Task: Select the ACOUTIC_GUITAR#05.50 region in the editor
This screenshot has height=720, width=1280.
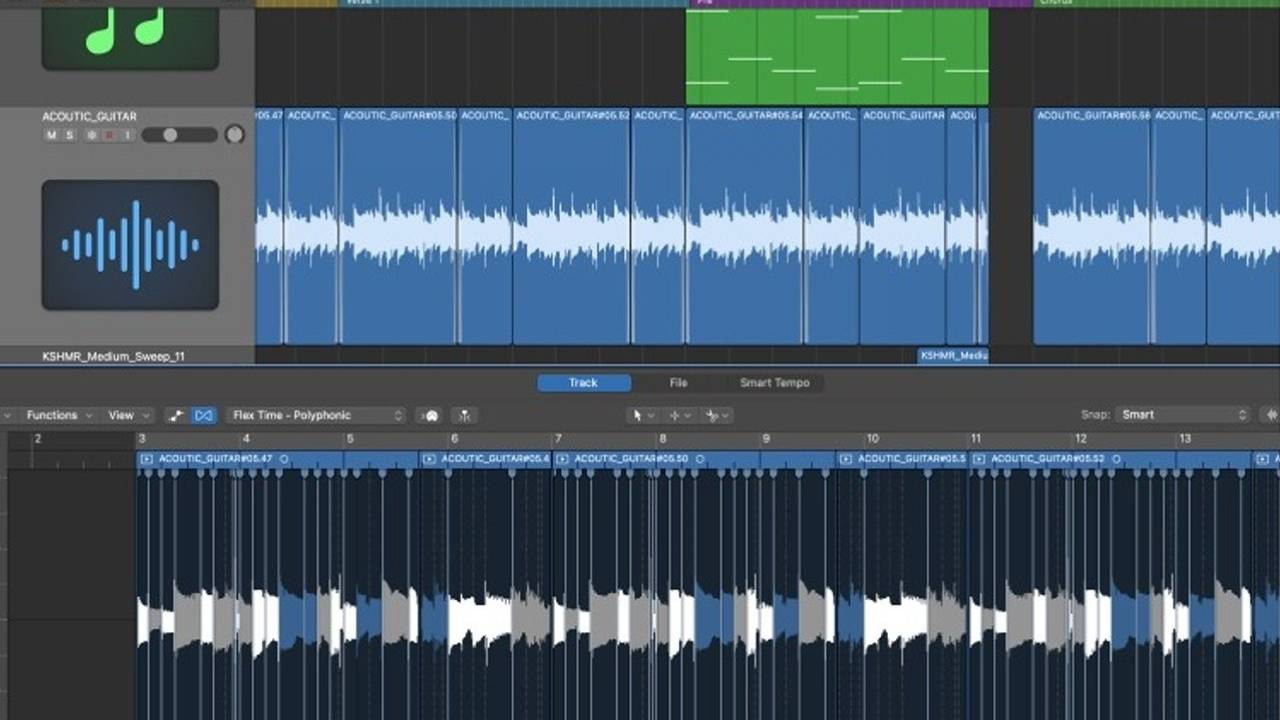Action: pyautogui.click(x=630, y=458)
